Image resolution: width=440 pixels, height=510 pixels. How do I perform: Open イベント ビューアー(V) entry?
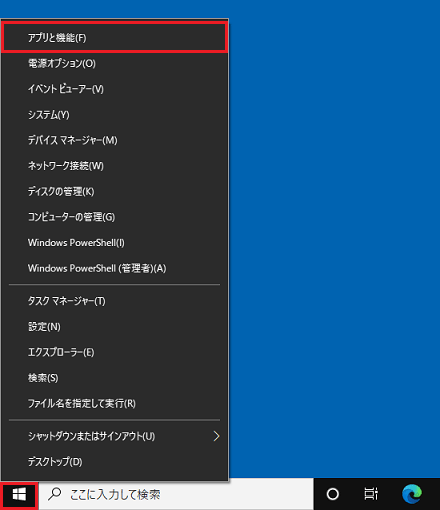tap(115, 89)
